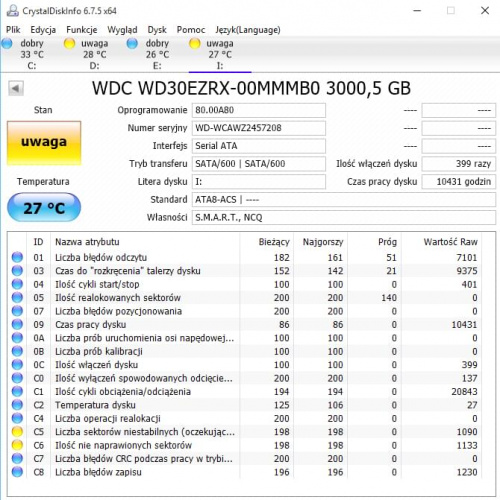This screenshot has height=500, width=500.
Task: Open the Funkcje menu
Action: point(82,30)
